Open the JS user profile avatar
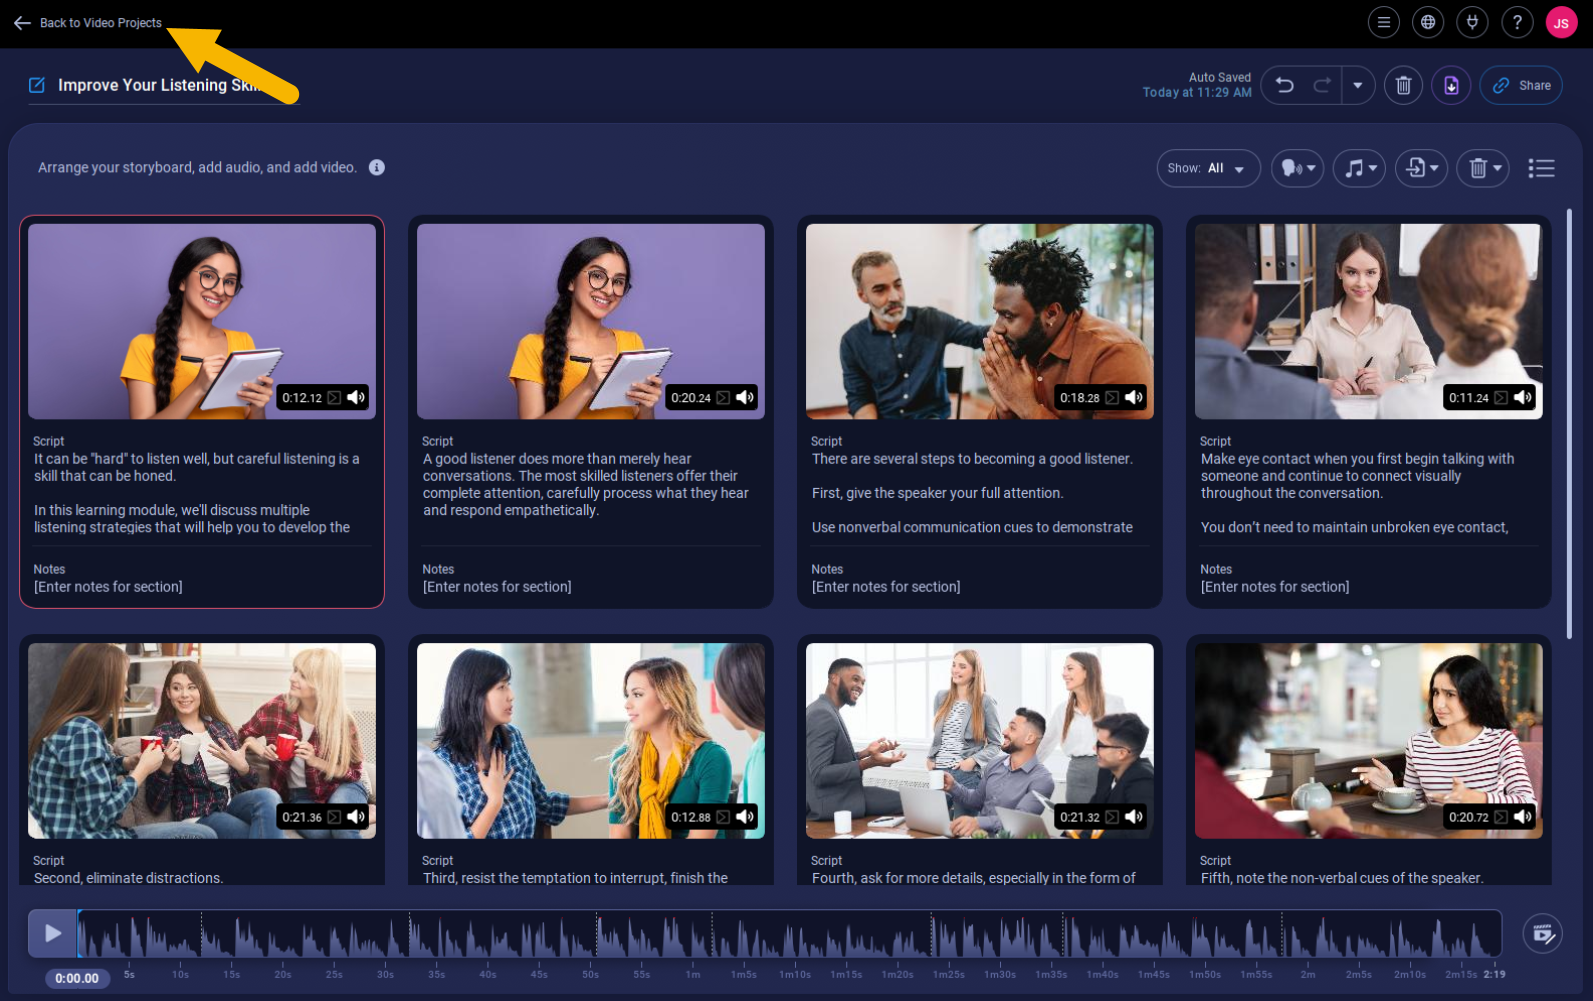 [x=1561, y=22]
